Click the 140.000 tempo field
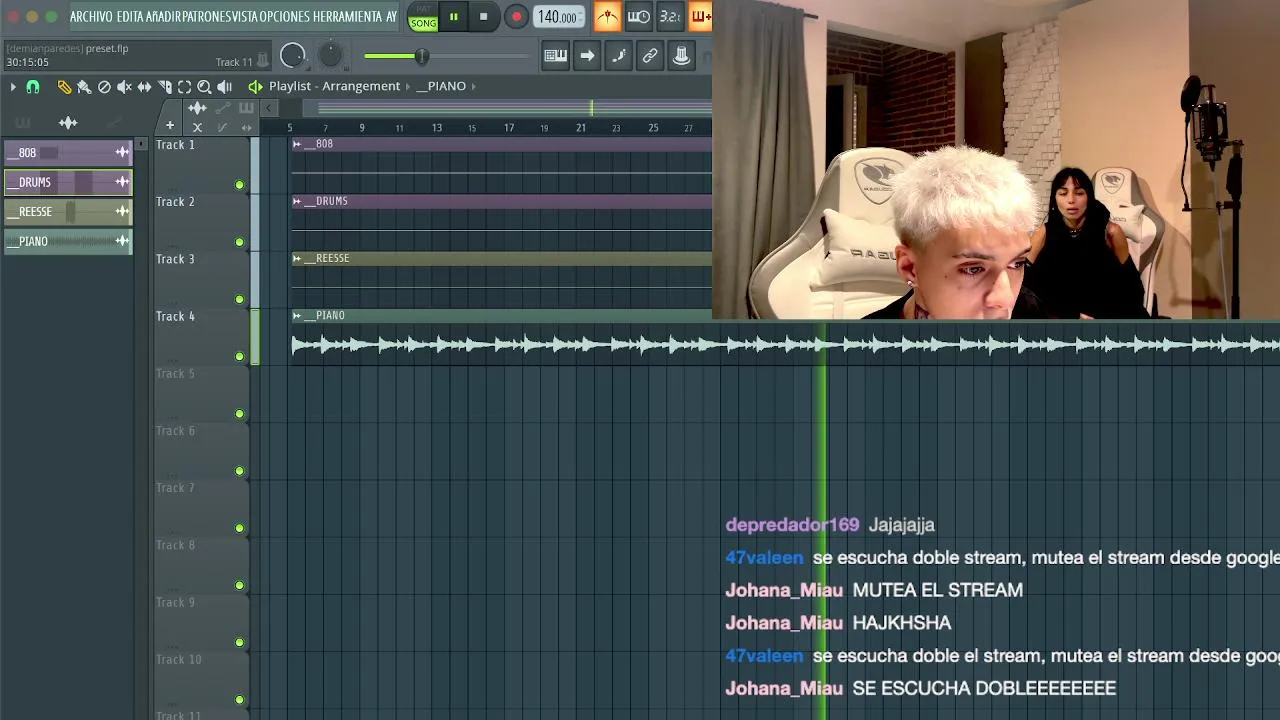The width and height of the screenshot is (1280, 720). (557, 16)
